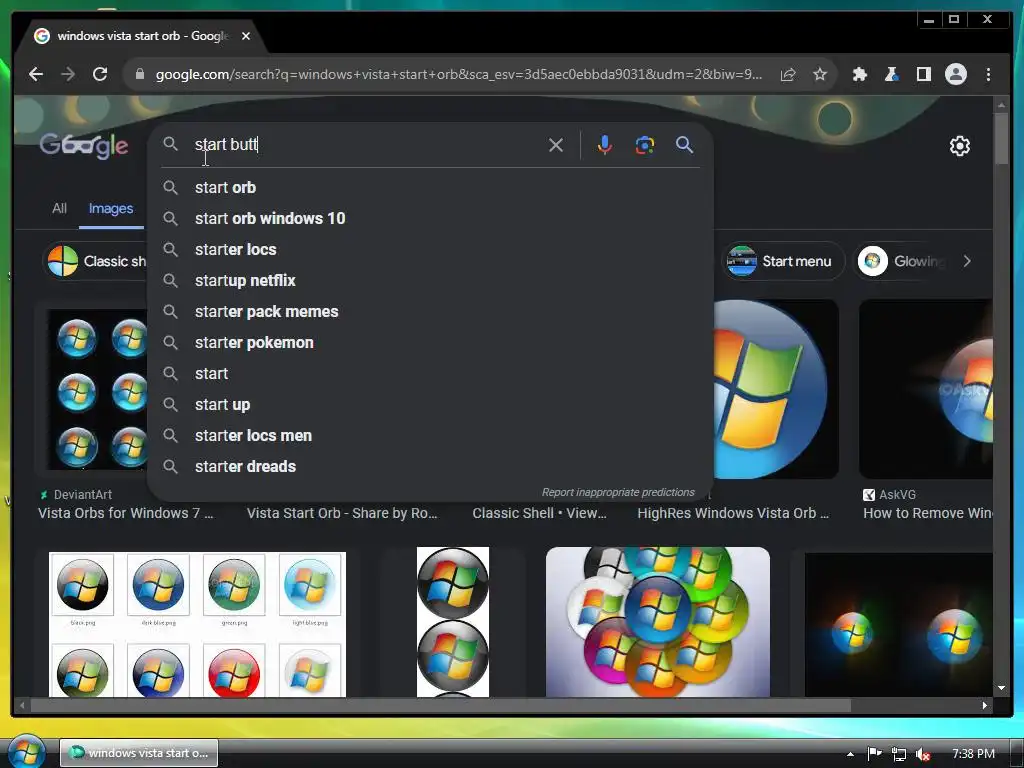Go to the Google homepage logo
Viewport: 1024px width, 768px height.
[84, 145]
